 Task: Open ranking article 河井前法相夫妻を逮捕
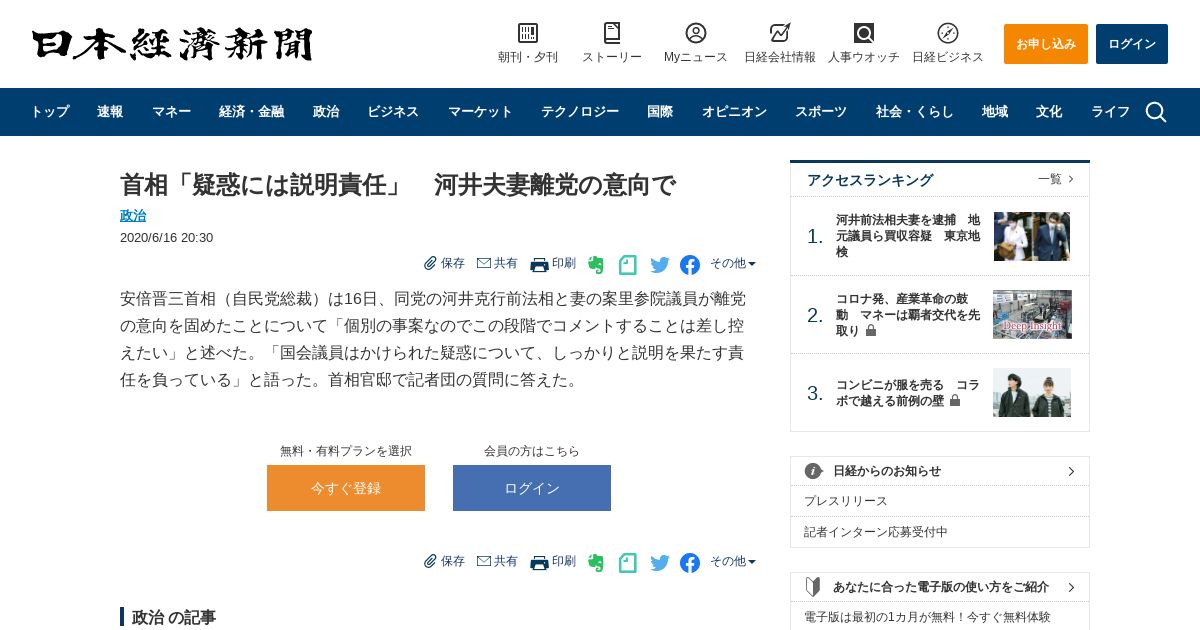[908, 235]
